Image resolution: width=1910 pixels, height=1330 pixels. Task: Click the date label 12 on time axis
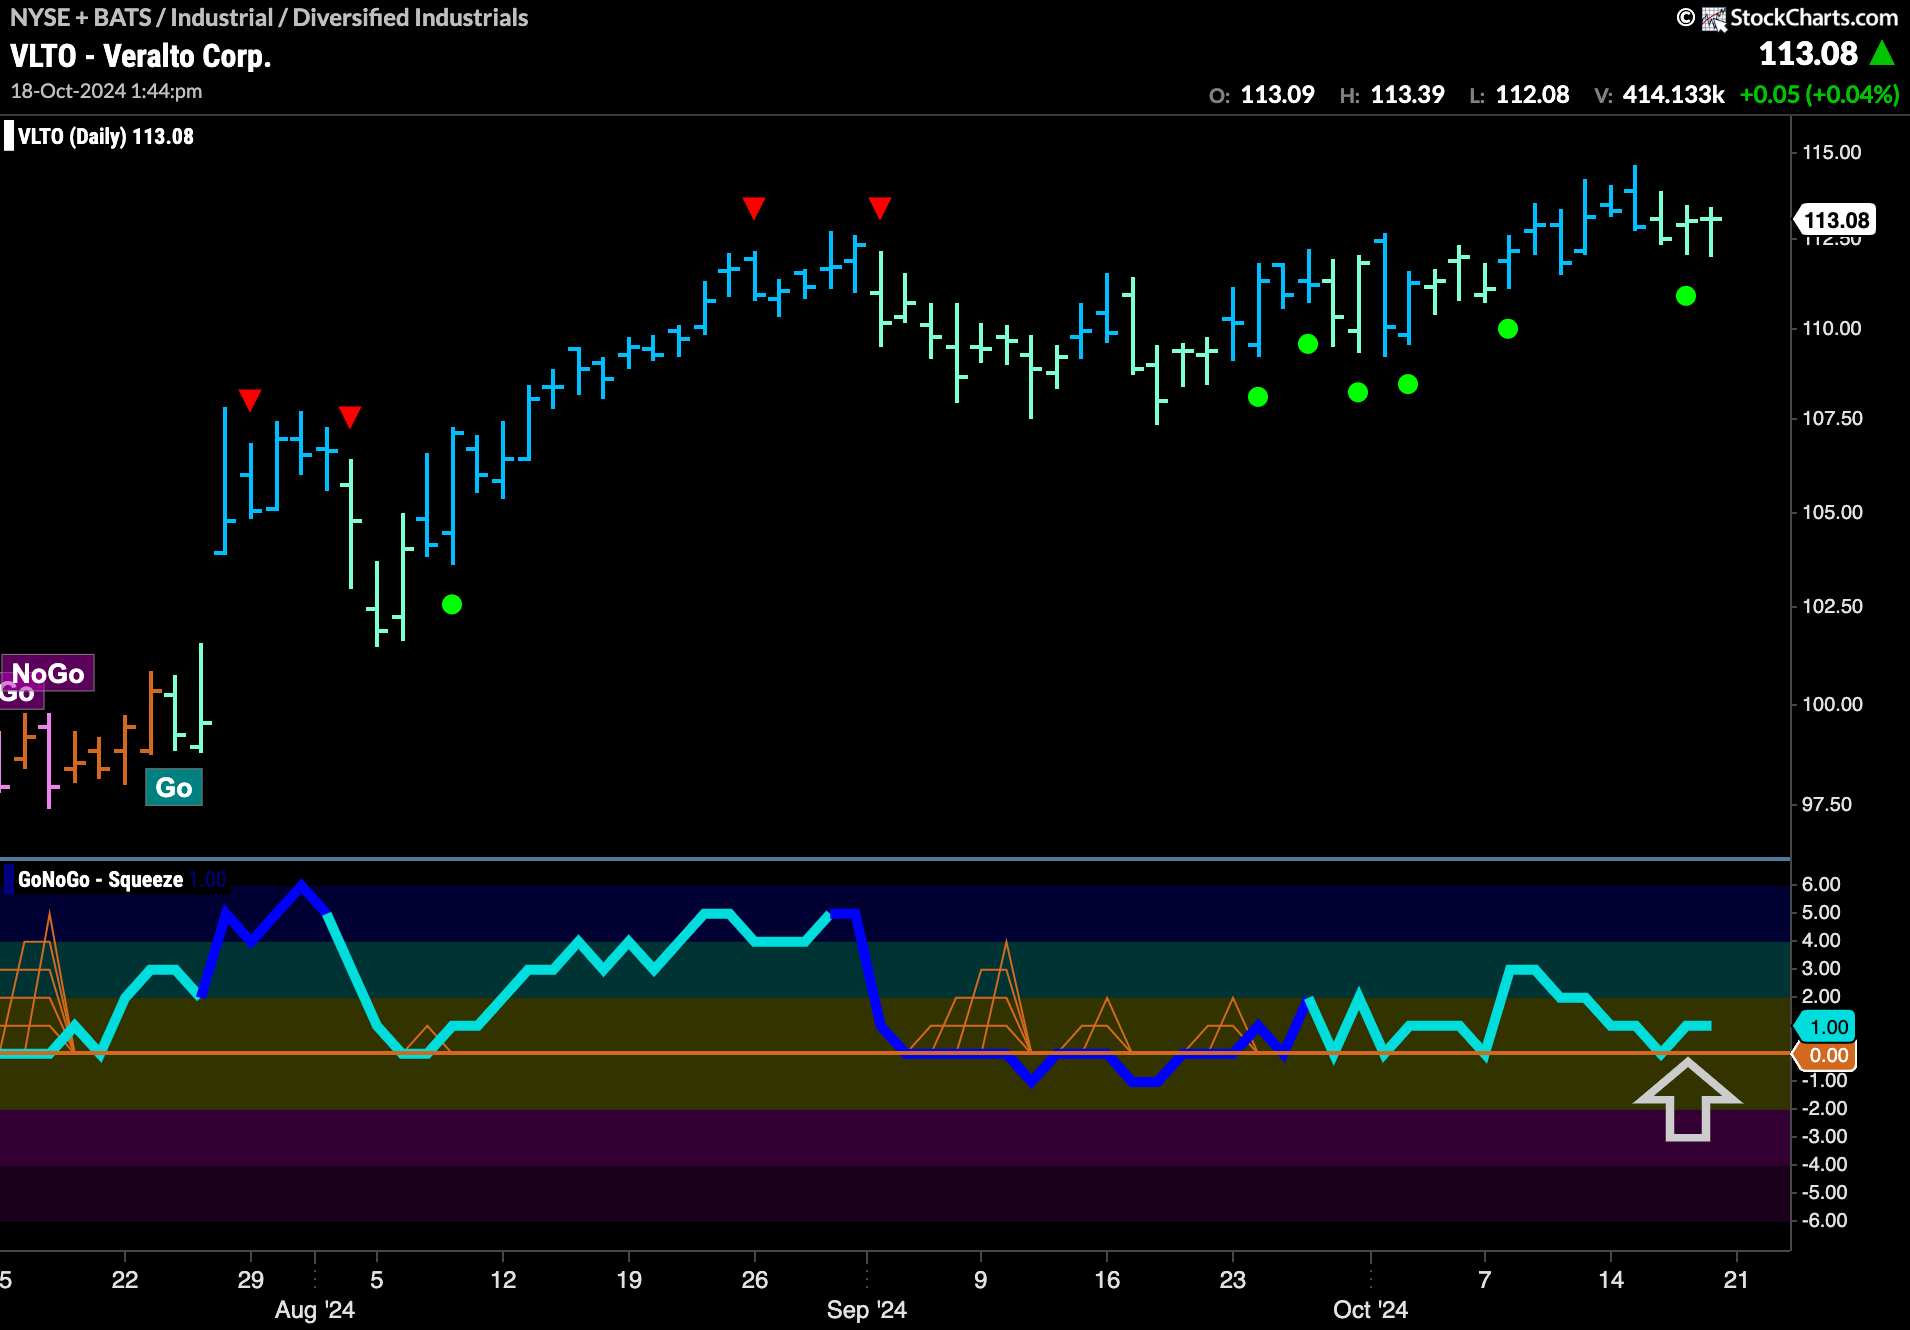(x=503, y=1280)
